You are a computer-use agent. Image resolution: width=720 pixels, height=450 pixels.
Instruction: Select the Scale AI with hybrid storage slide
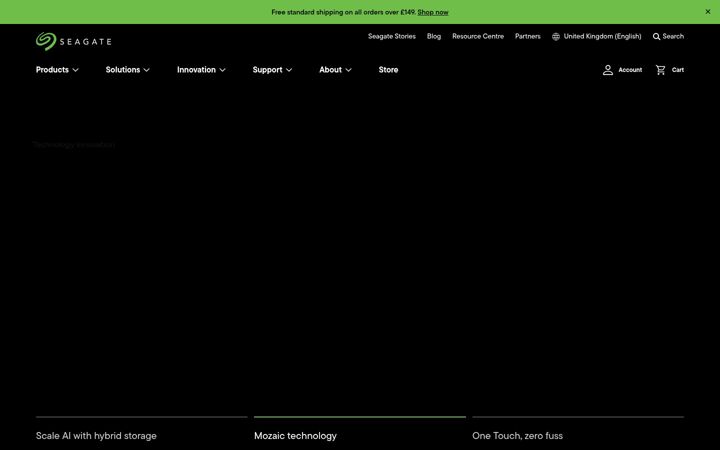click(x=96, y=436)
